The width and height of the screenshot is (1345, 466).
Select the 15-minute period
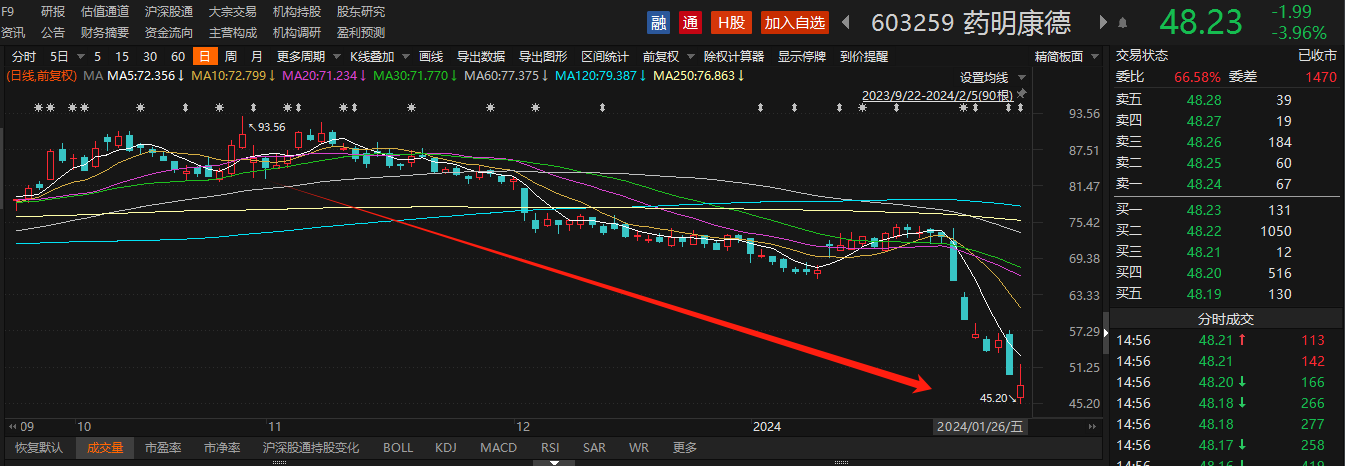pyautogui.click(x=122, y=56)
